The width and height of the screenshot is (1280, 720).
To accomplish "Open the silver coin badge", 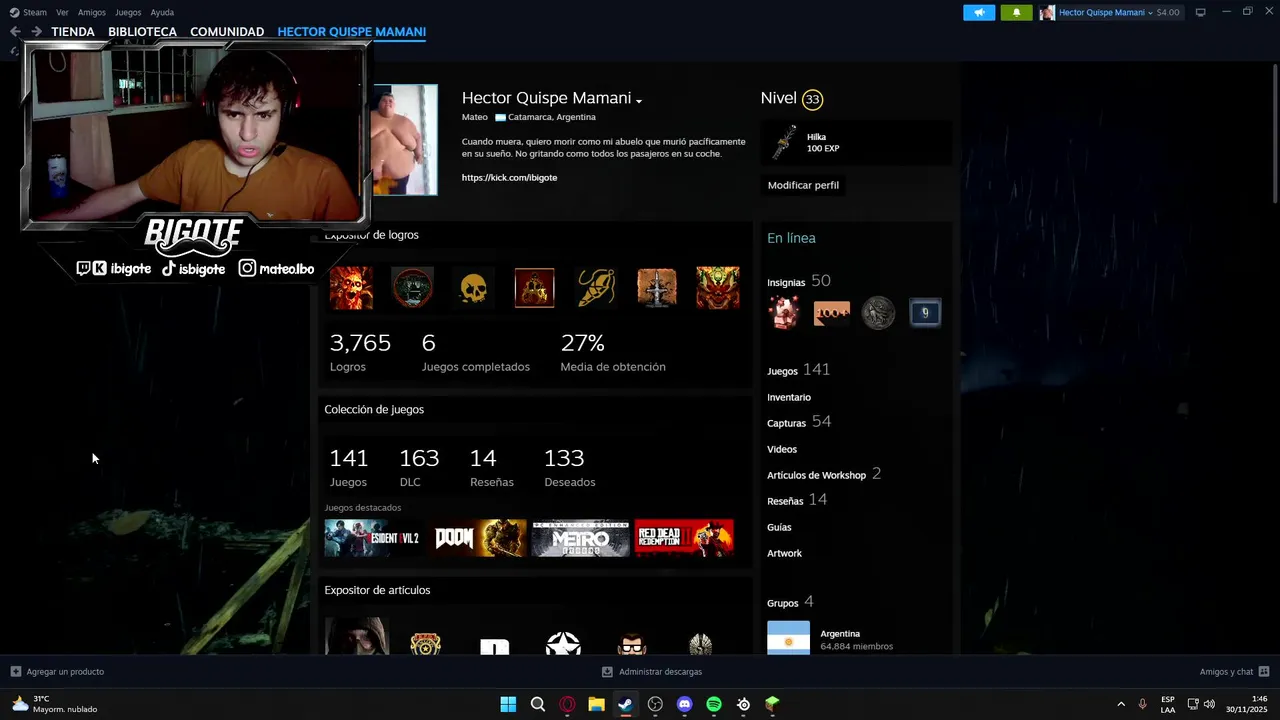I will point(878,313).
